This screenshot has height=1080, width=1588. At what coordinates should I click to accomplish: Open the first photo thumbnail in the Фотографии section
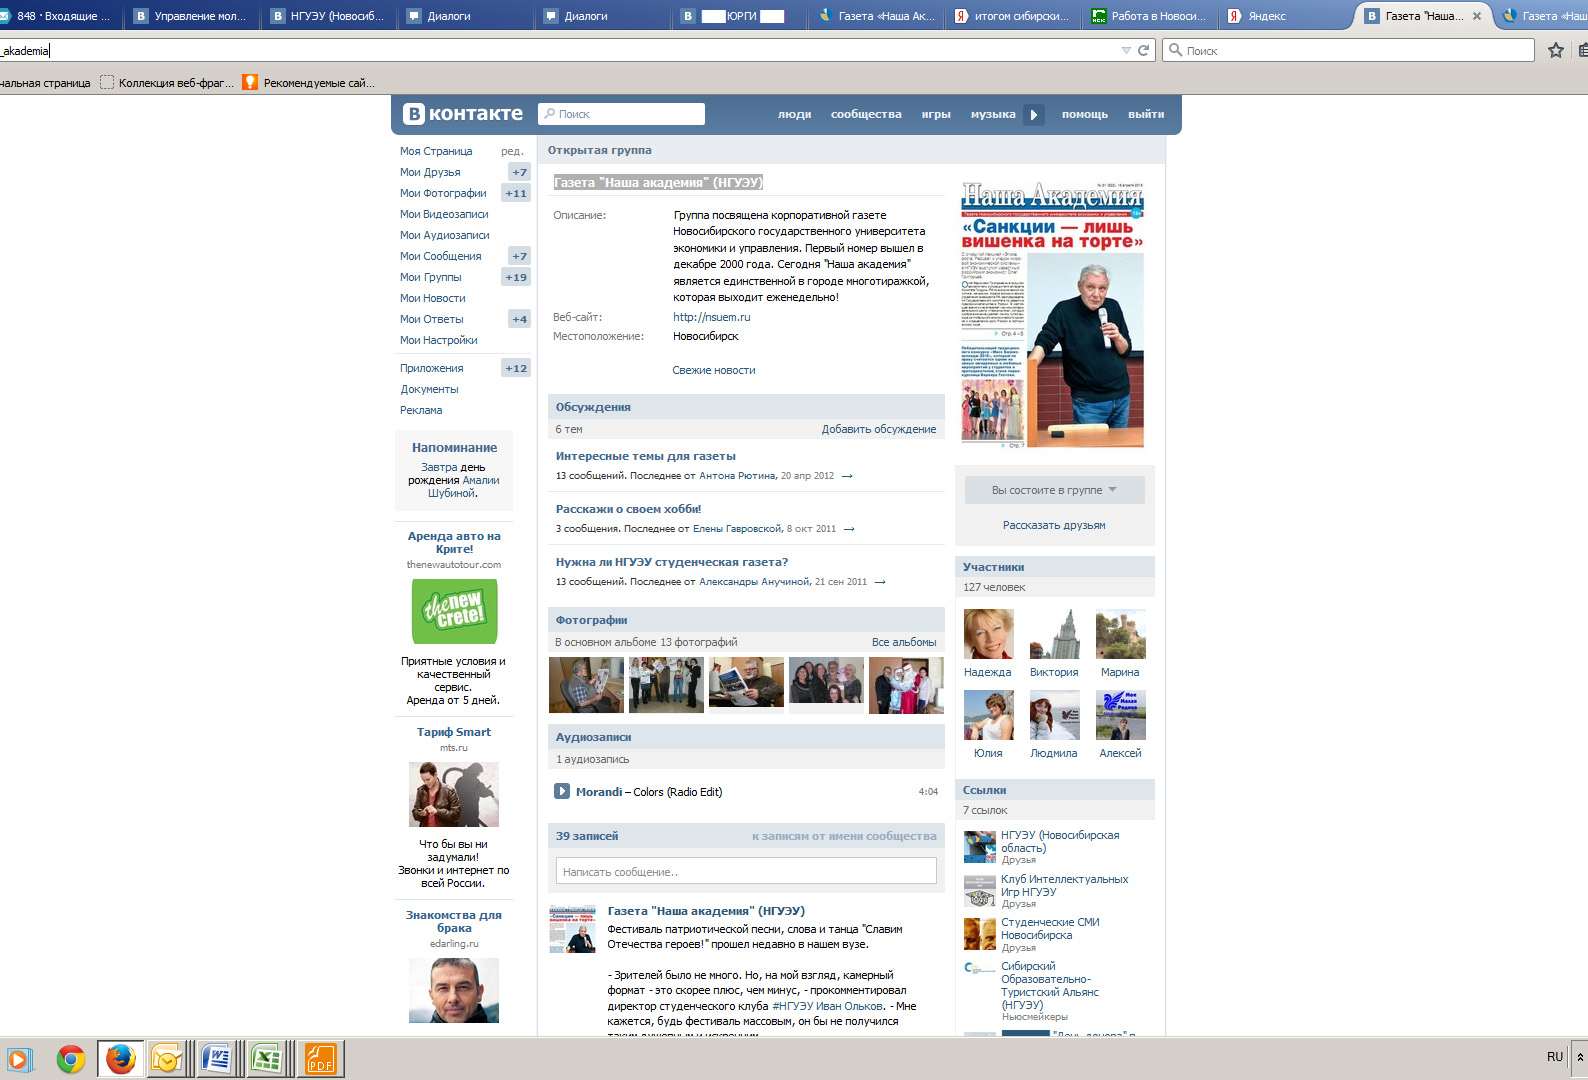coord(586,685)
